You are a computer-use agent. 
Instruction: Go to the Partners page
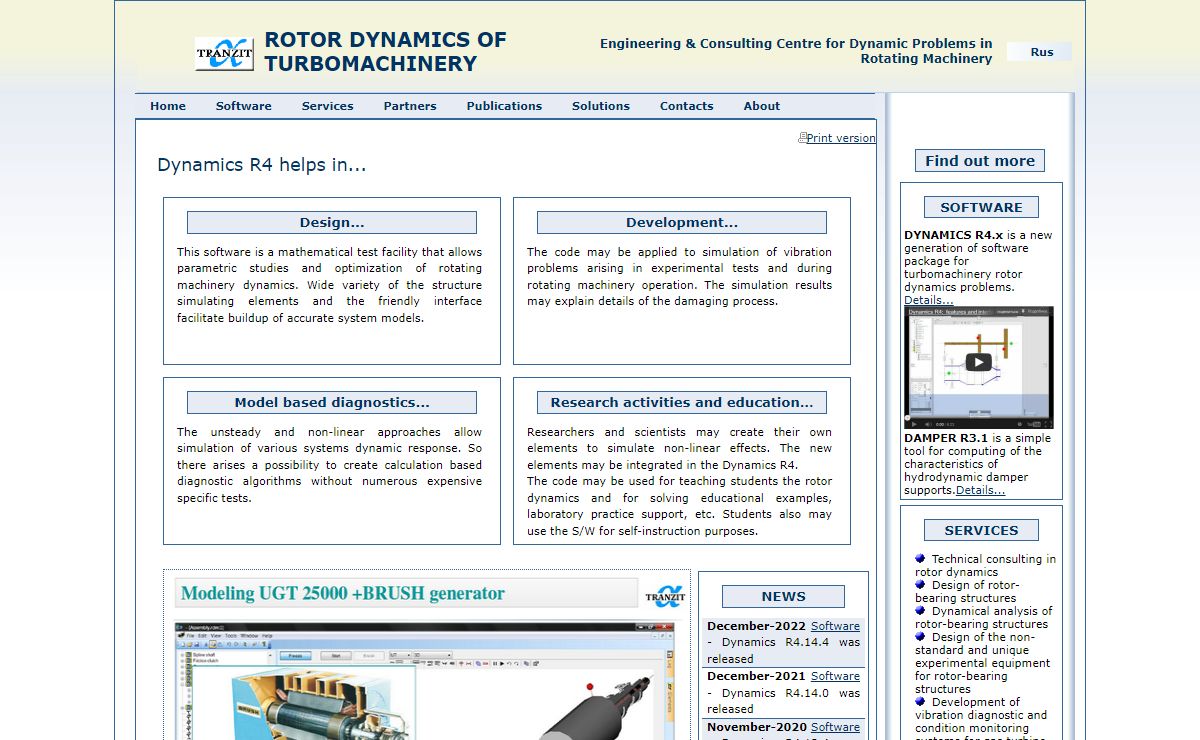[x=410, y=106]
